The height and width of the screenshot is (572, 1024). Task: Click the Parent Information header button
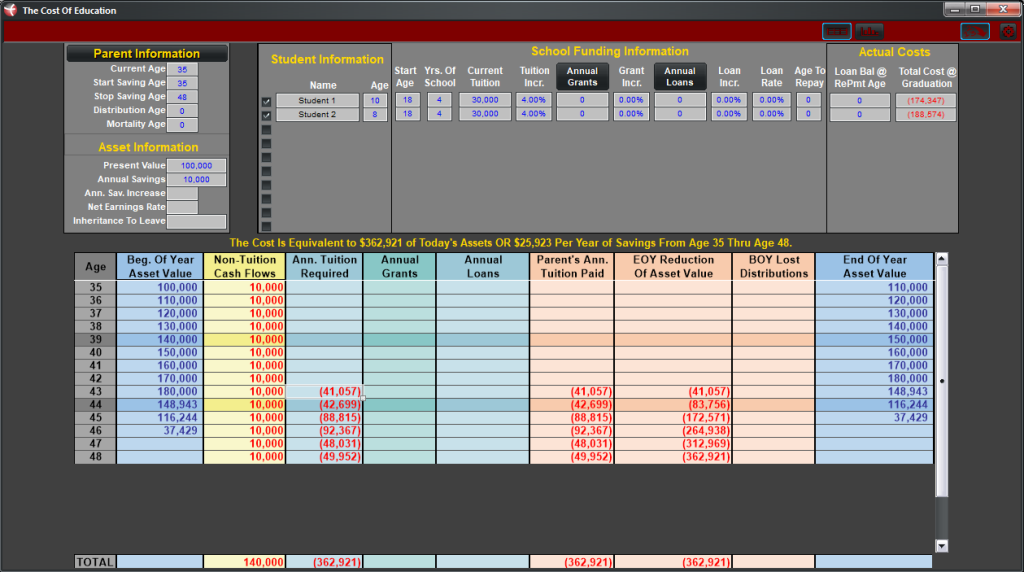(147, 54)
